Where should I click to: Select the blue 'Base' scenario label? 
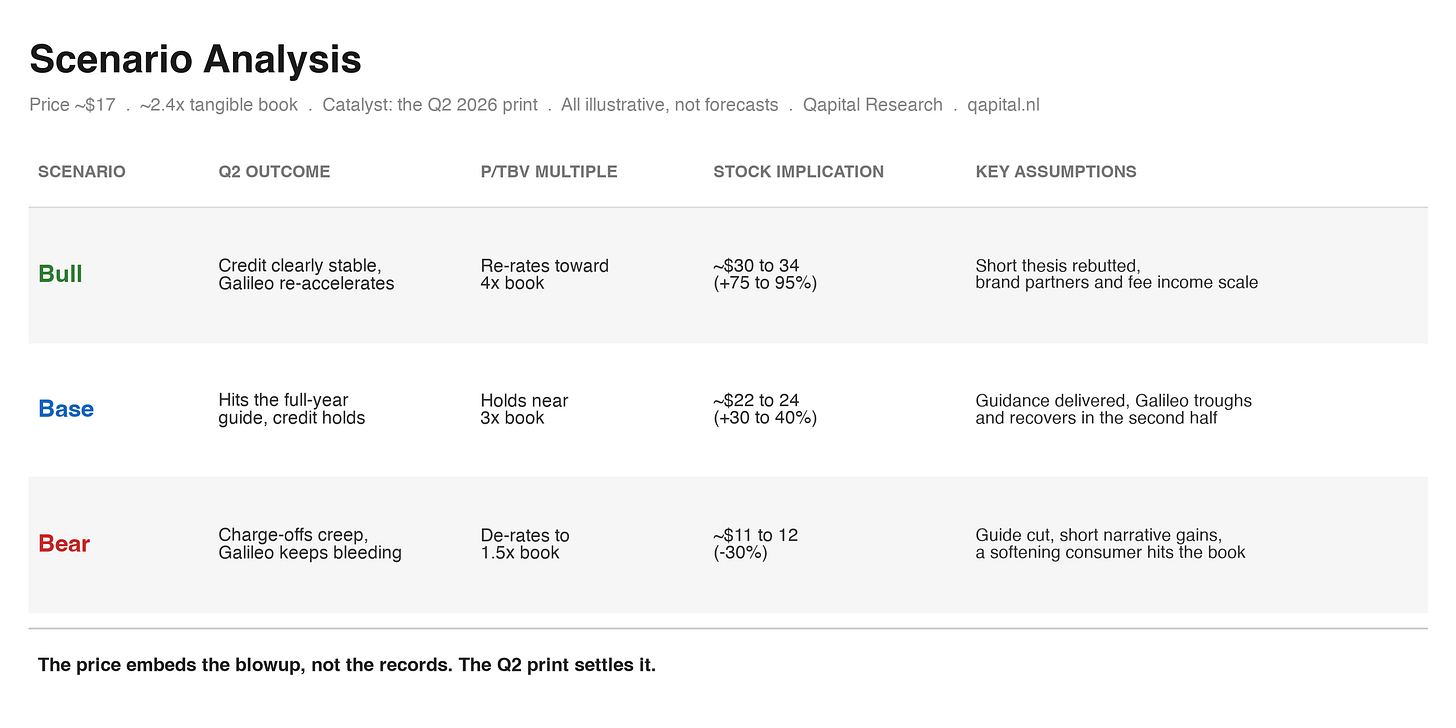[66, 409]
